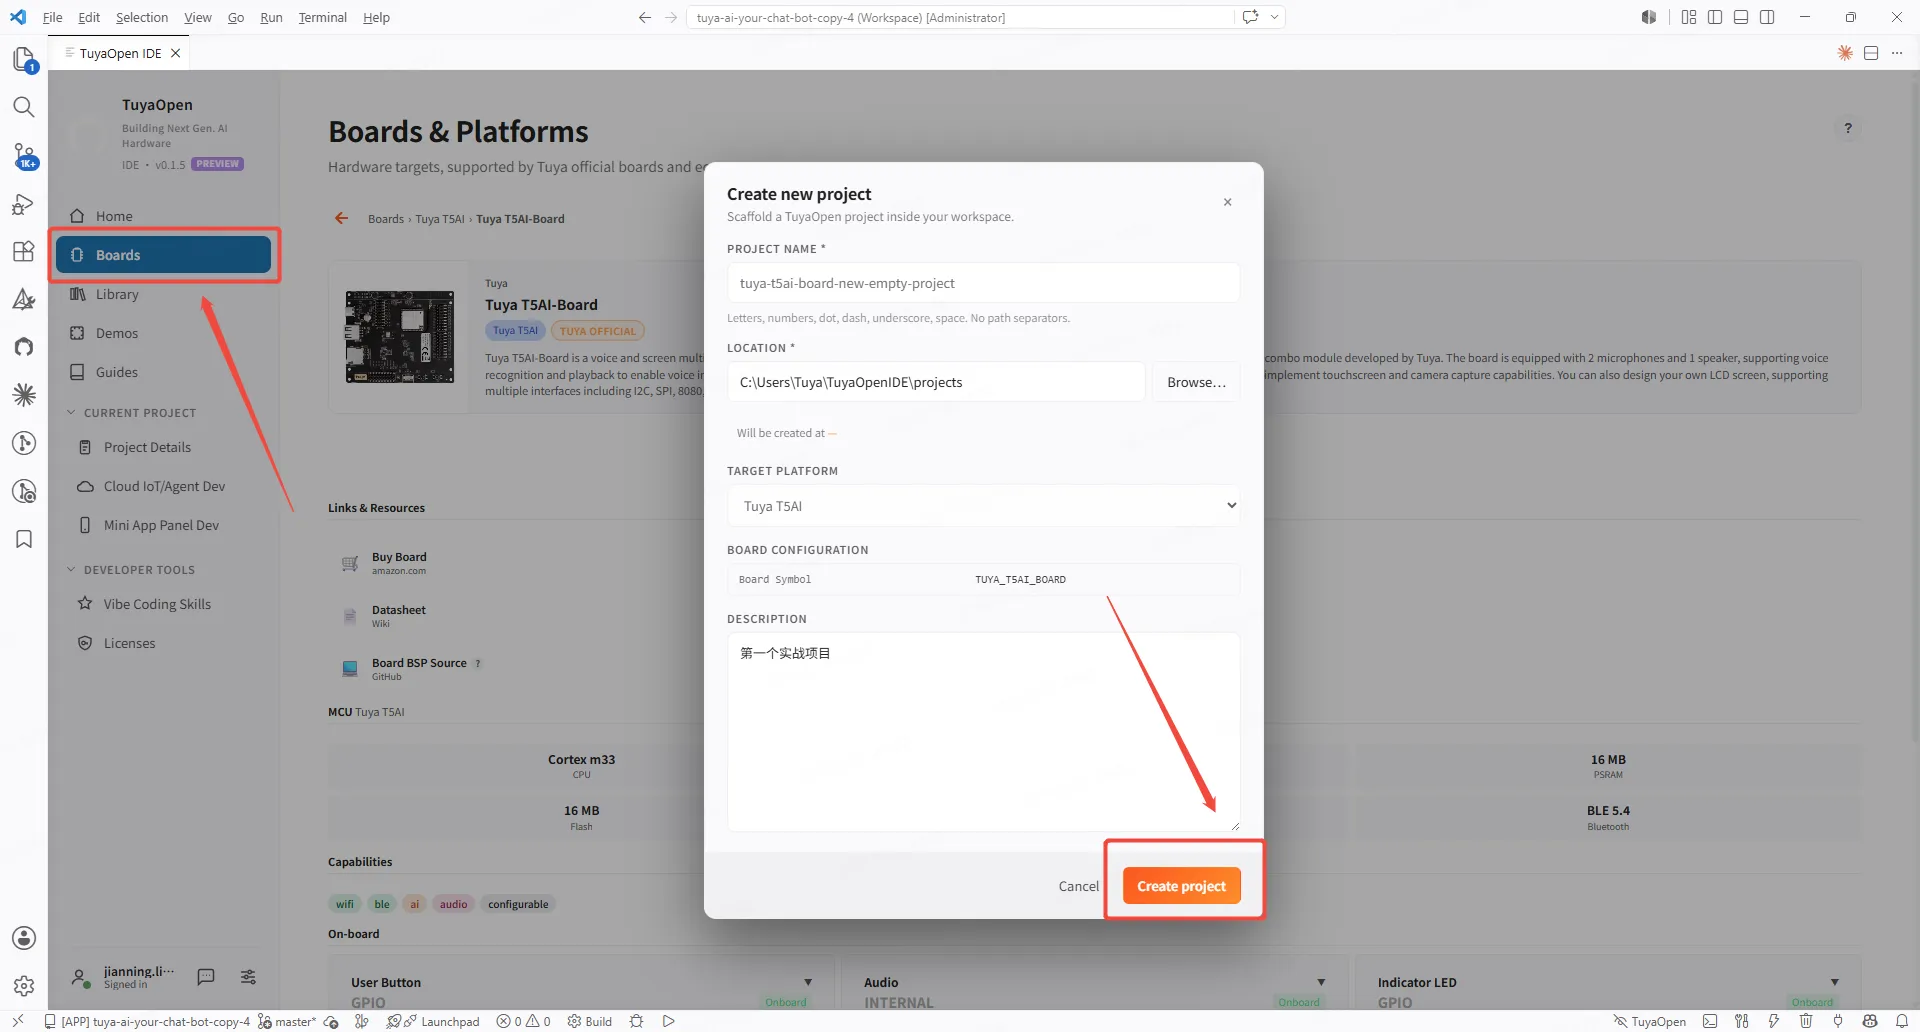Expand the Indicator LED GPIO card

point(1835,982)
